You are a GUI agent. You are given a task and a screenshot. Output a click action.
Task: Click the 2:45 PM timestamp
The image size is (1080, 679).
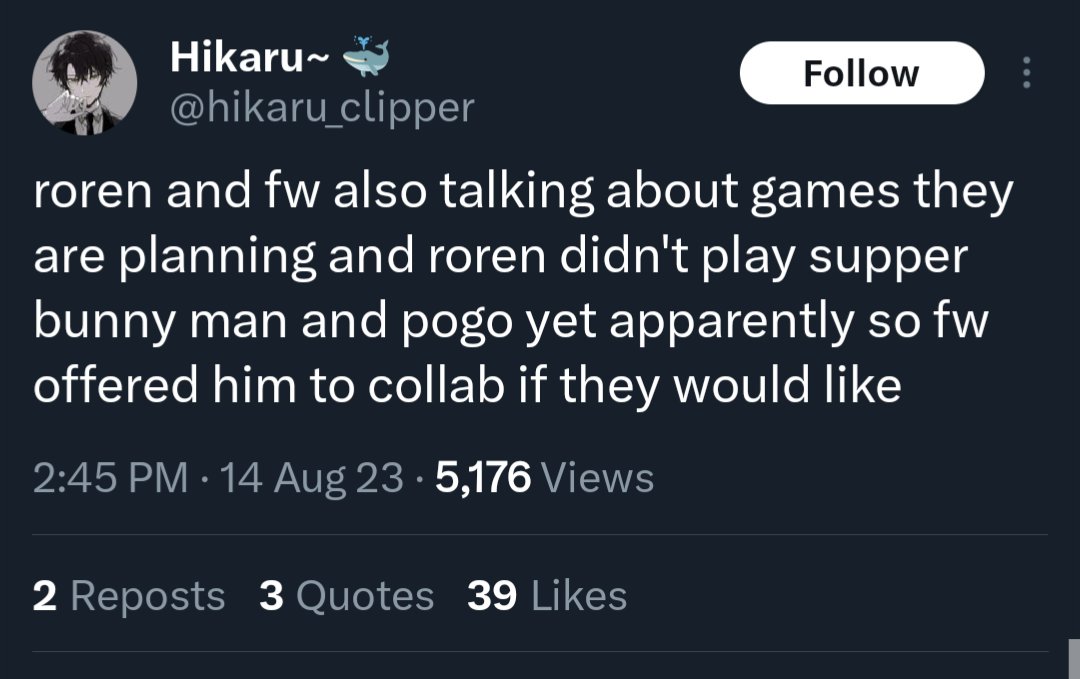coord(110,478)
